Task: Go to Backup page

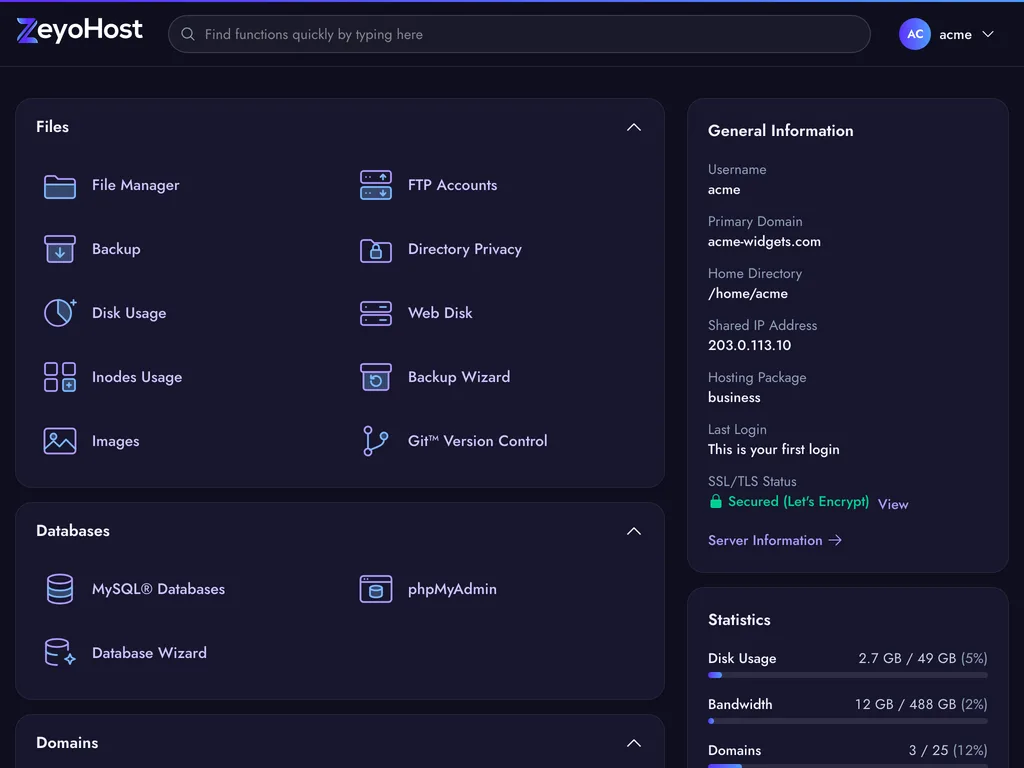Action: click(x=116, y=249)
